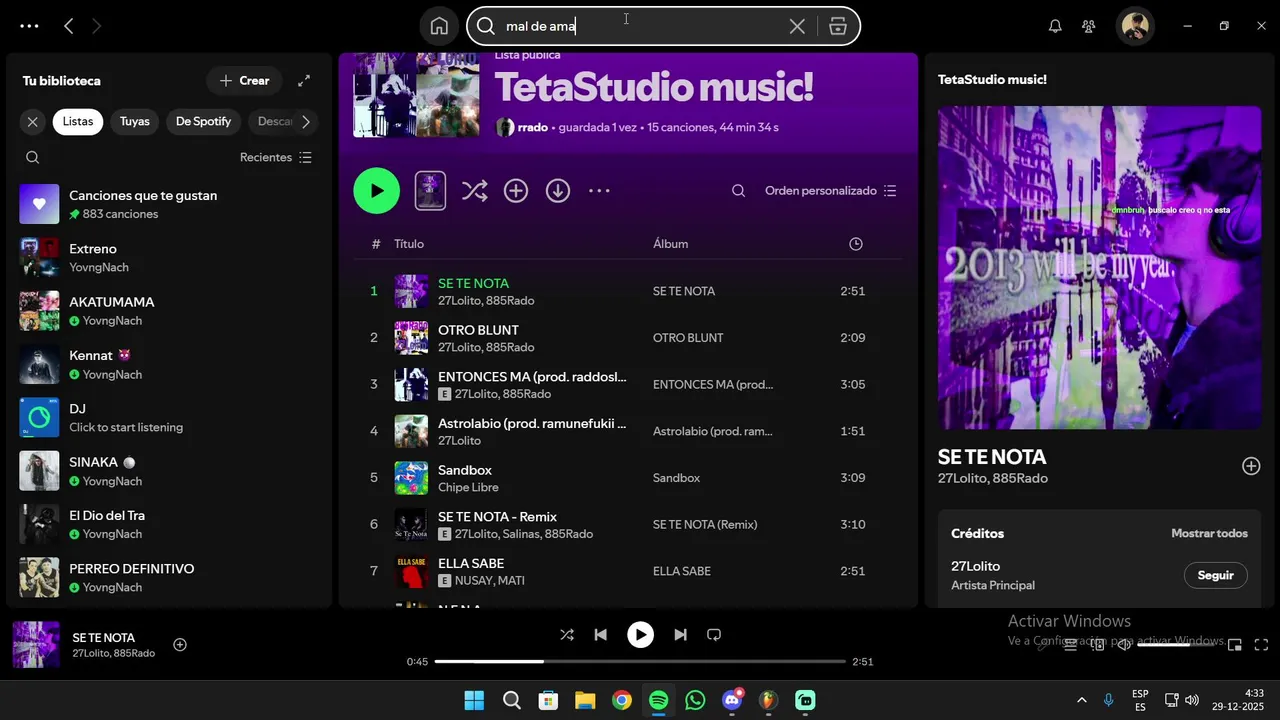This screenshot has width=1280, height=720.
Task: Open Spotify from the Windows taskbar
Action: coord(658,700)
